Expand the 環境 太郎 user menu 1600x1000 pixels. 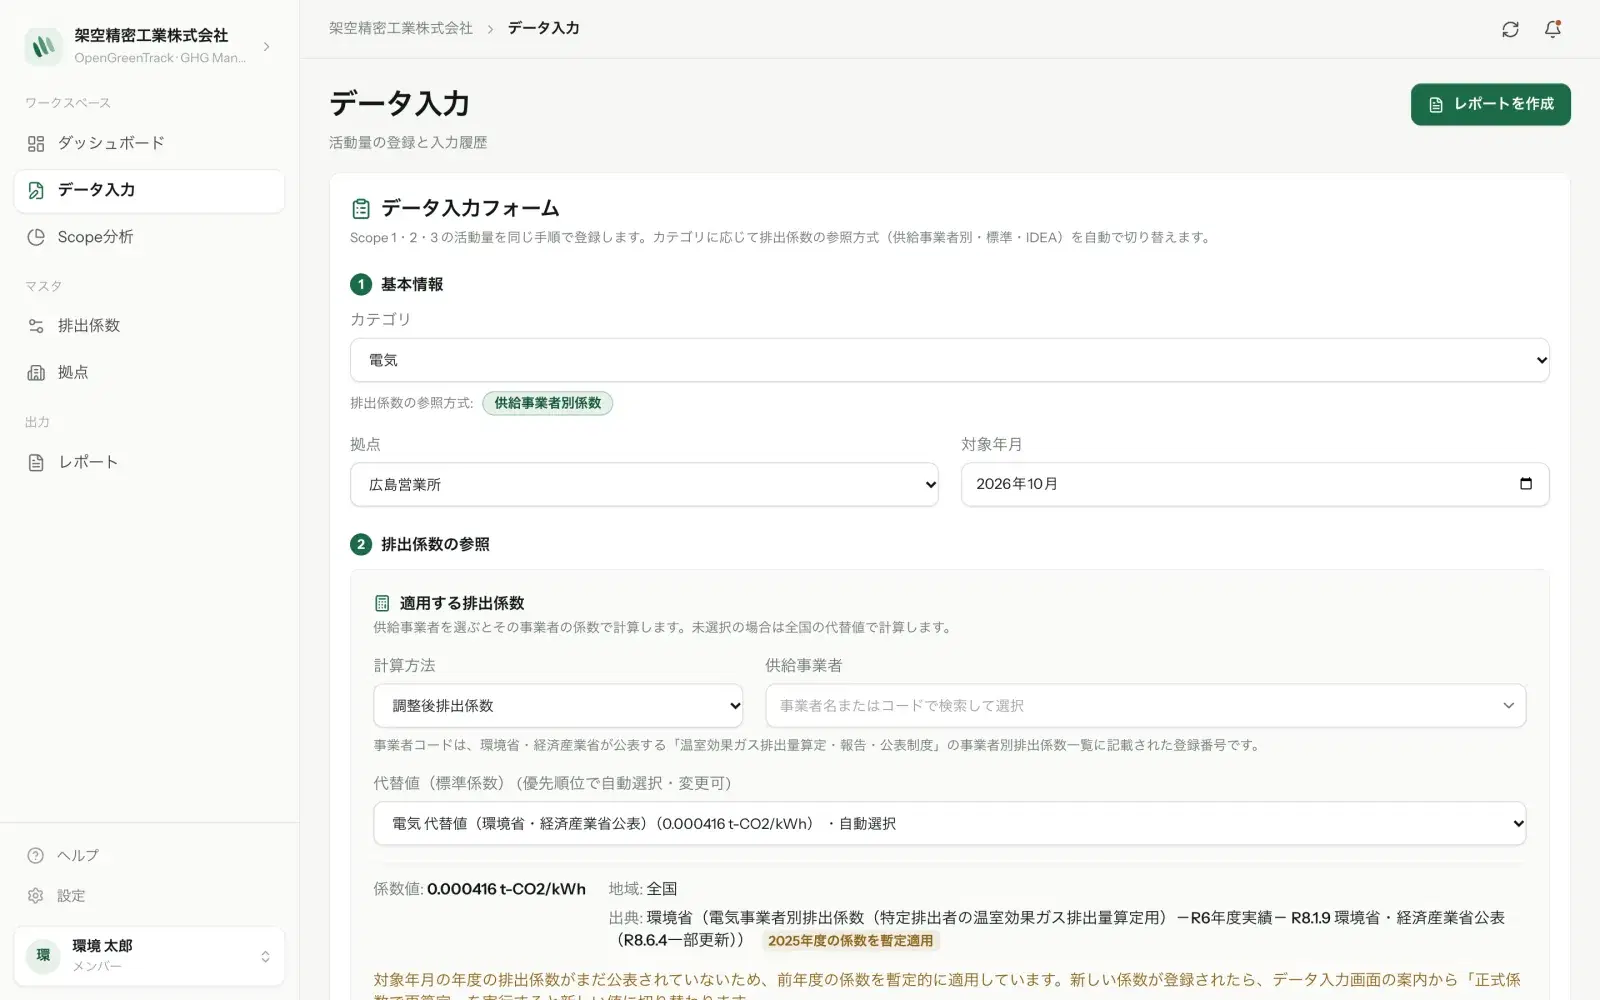149,956
